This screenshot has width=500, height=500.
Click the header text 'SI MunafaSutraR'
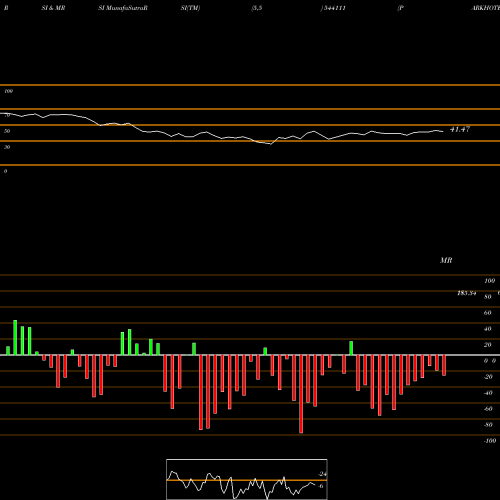click(x=123, y=8)
